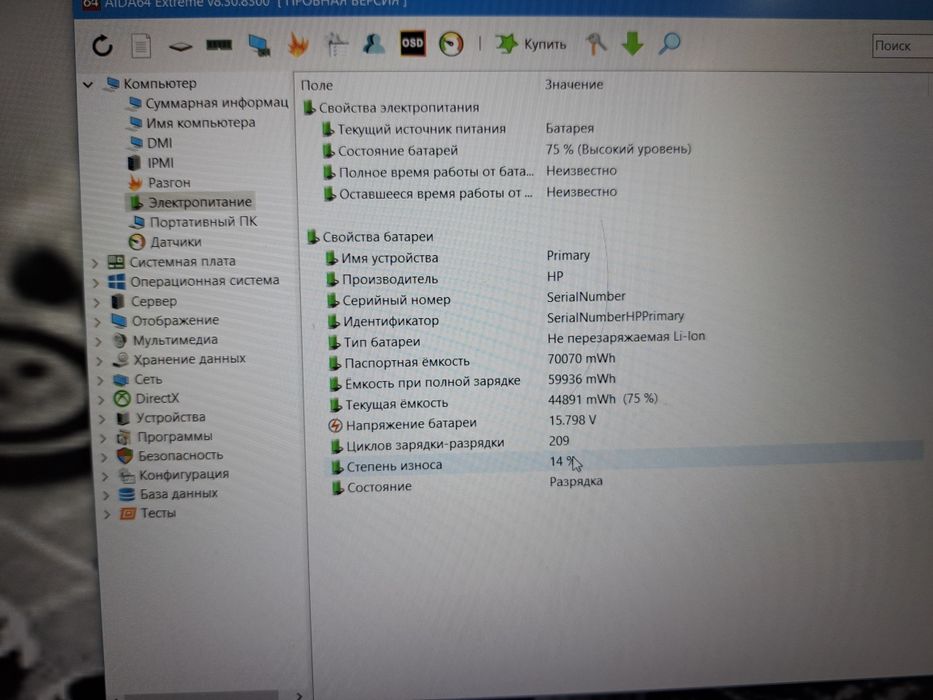933x700 pixels.
Task: Open the memory benchmark RAM icon
Action: [219, 45]
